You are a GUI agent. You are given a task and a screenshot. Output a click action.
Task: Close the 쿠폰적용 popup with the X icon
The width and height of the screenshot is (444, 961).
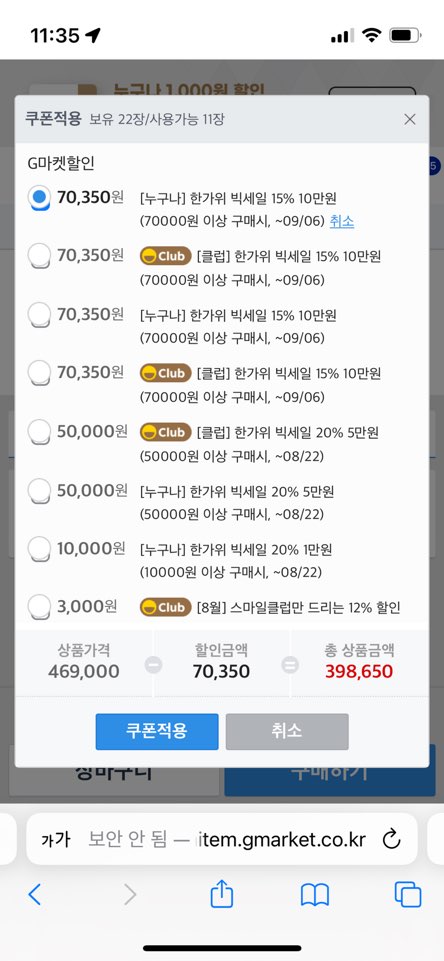[x=410, y=120]
